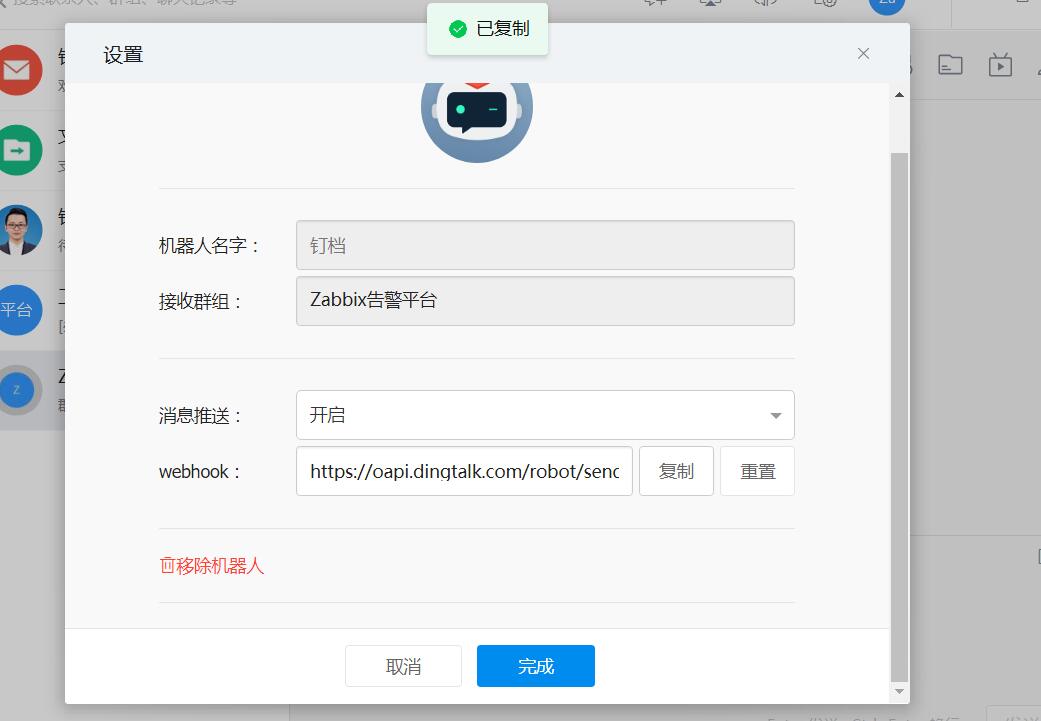This screenshot has height=721, width=1041.
Task: Click the 机器人名字 field showing 钉档
Action: click(545, 245)
